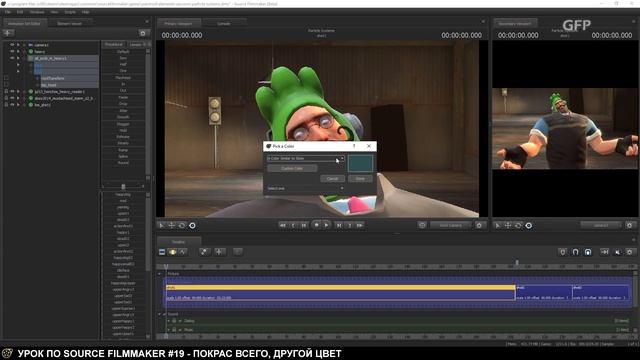Screen dimensions: 640x360
Task: Select the move tool under secondary viewport
Action: (x=508, y=225)
